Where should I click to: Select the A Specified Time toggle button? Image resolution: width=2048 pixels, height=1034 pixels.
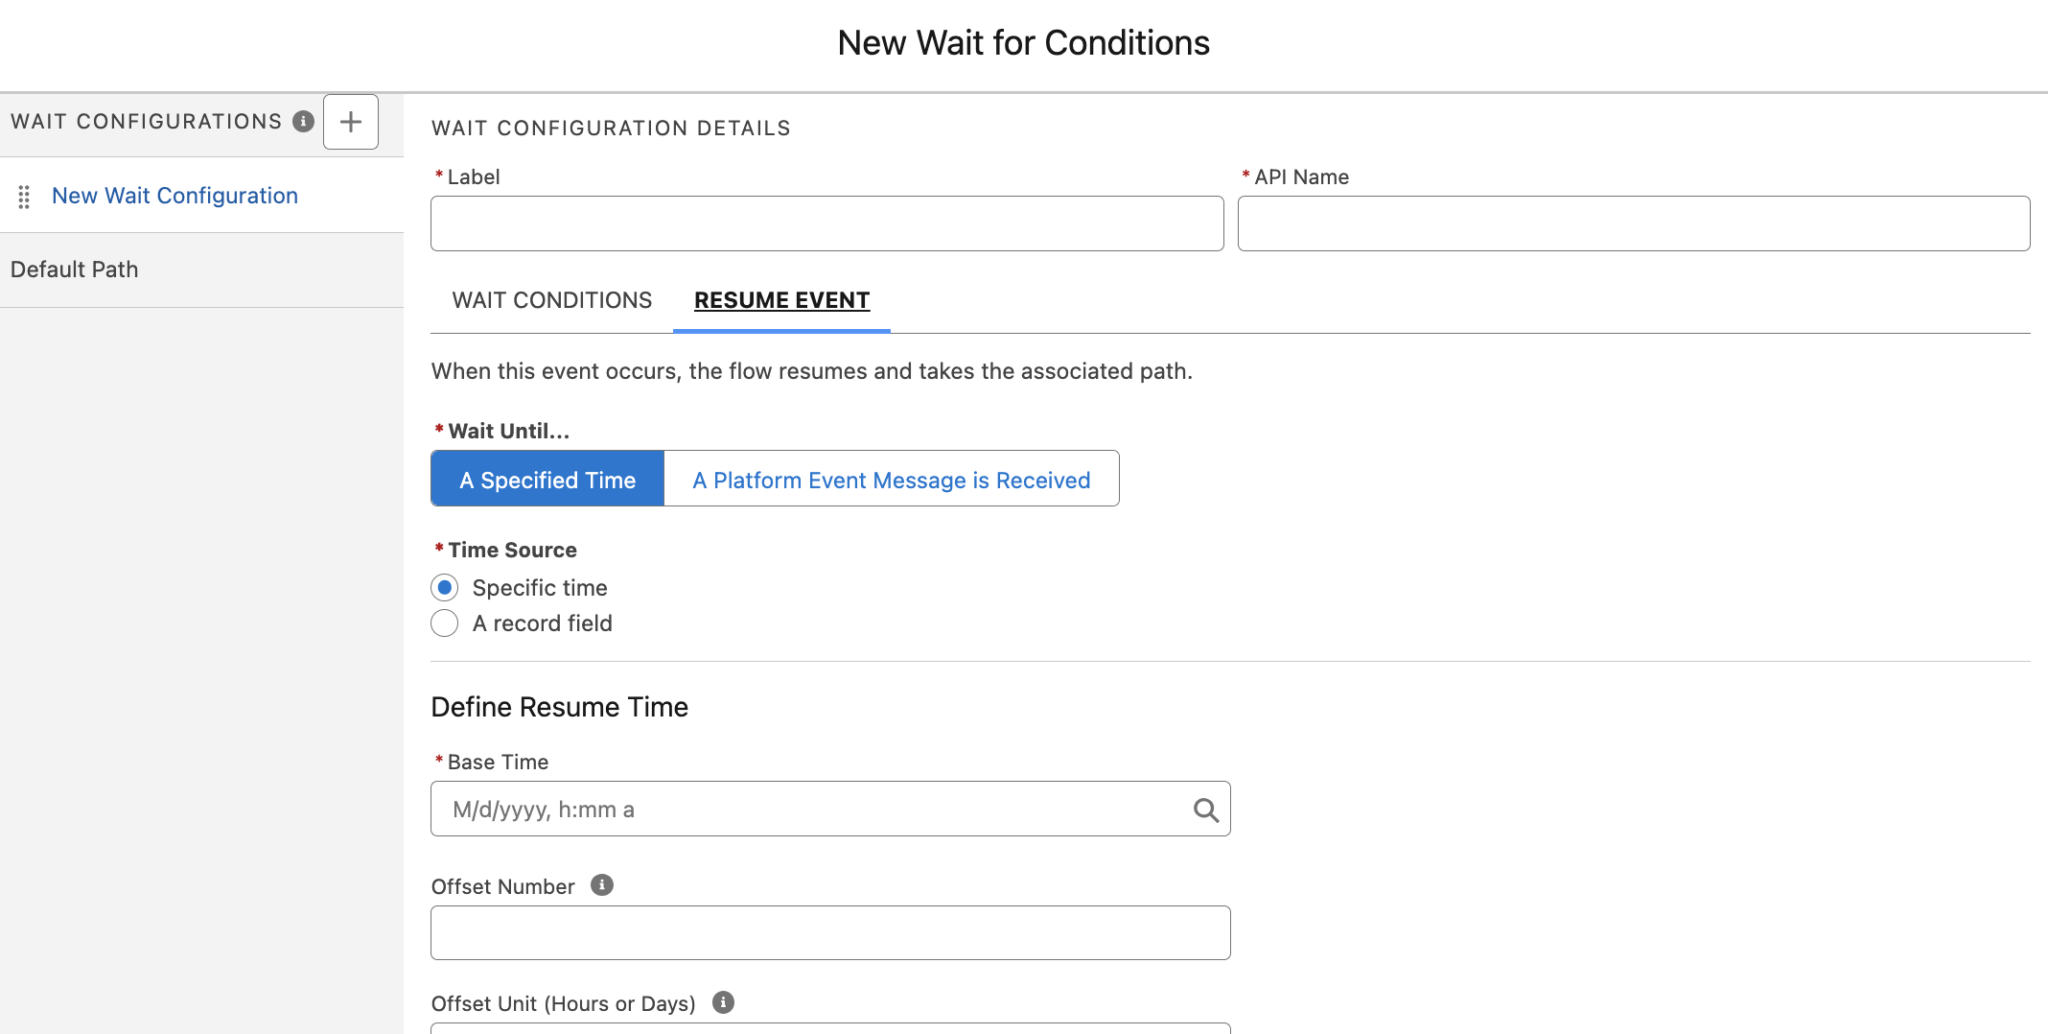(x=546, y=479)
